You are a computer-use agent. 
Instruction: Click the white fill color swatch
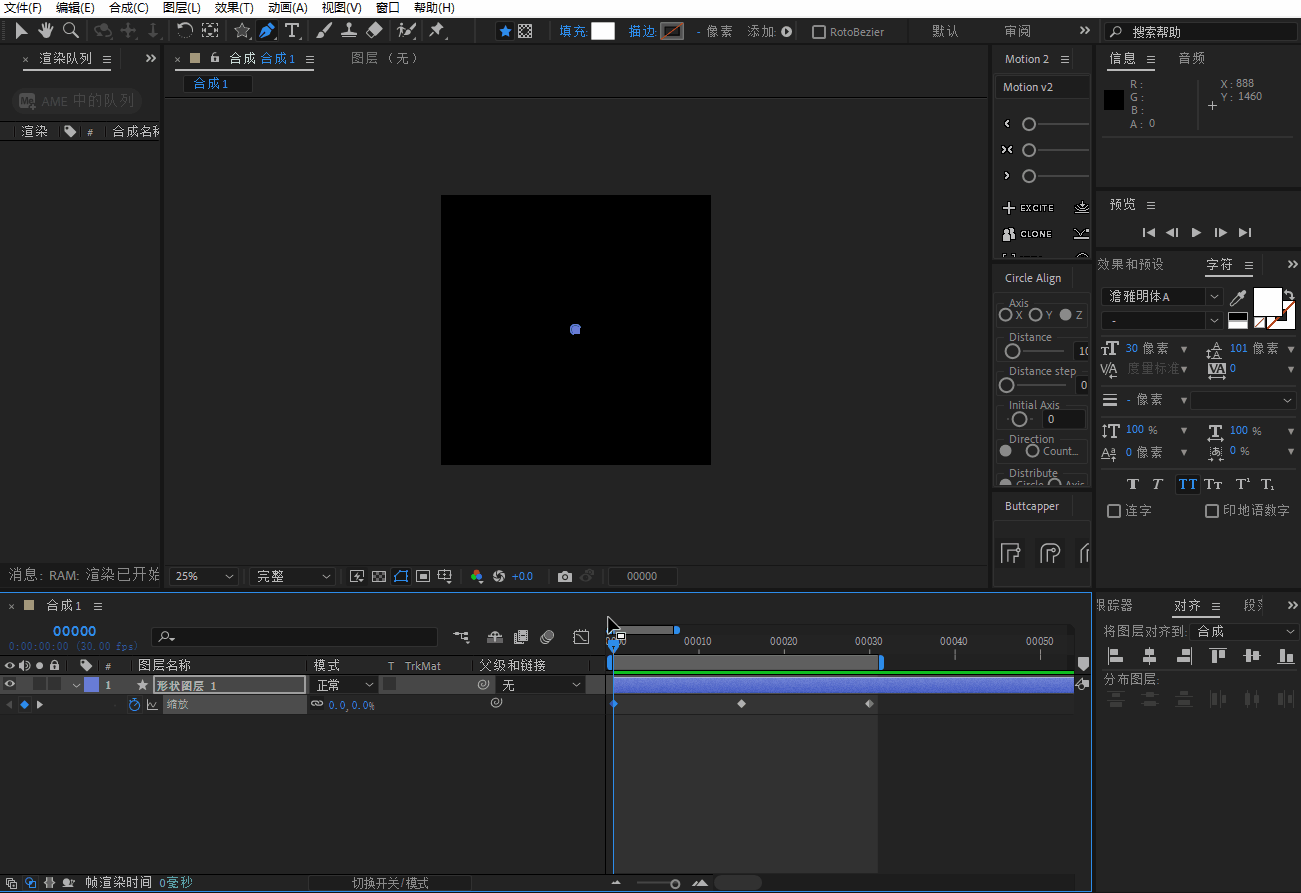tap(602, 31)
